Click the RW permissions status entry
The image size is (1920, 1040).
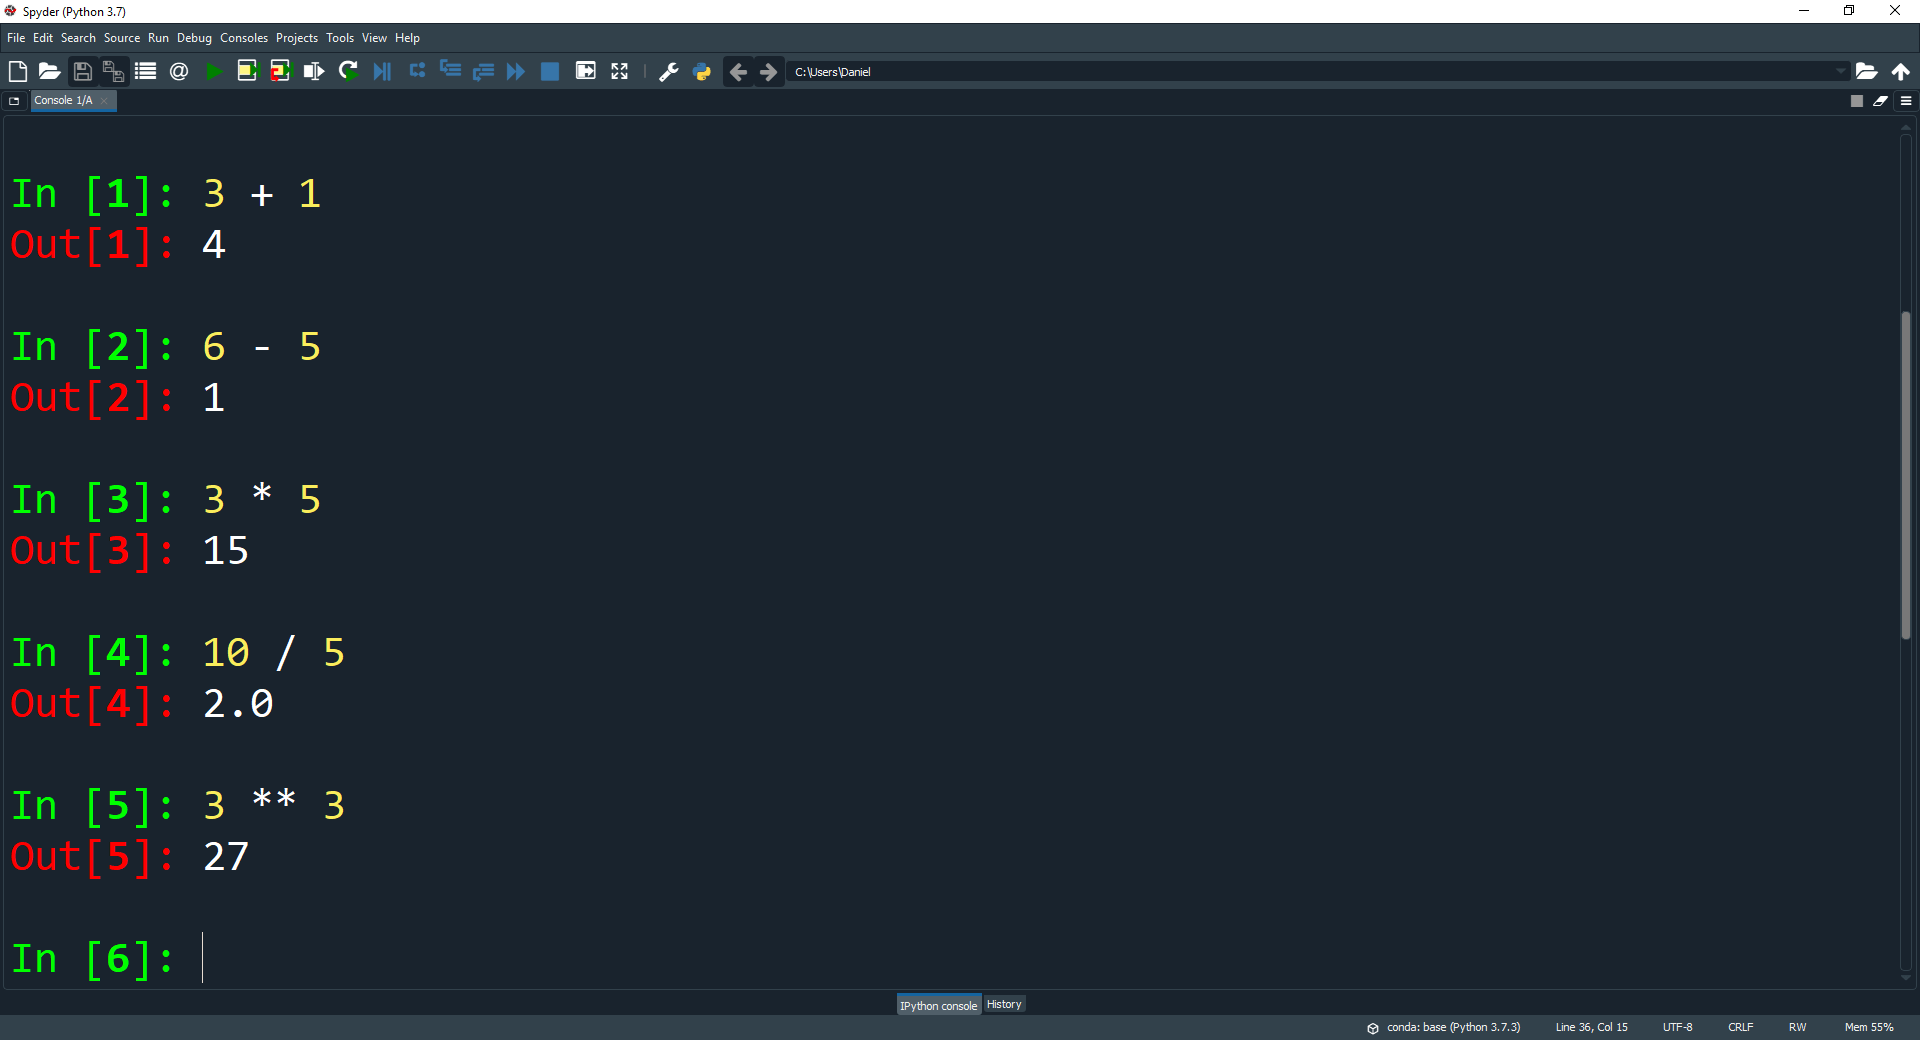coord(1797,1027)
